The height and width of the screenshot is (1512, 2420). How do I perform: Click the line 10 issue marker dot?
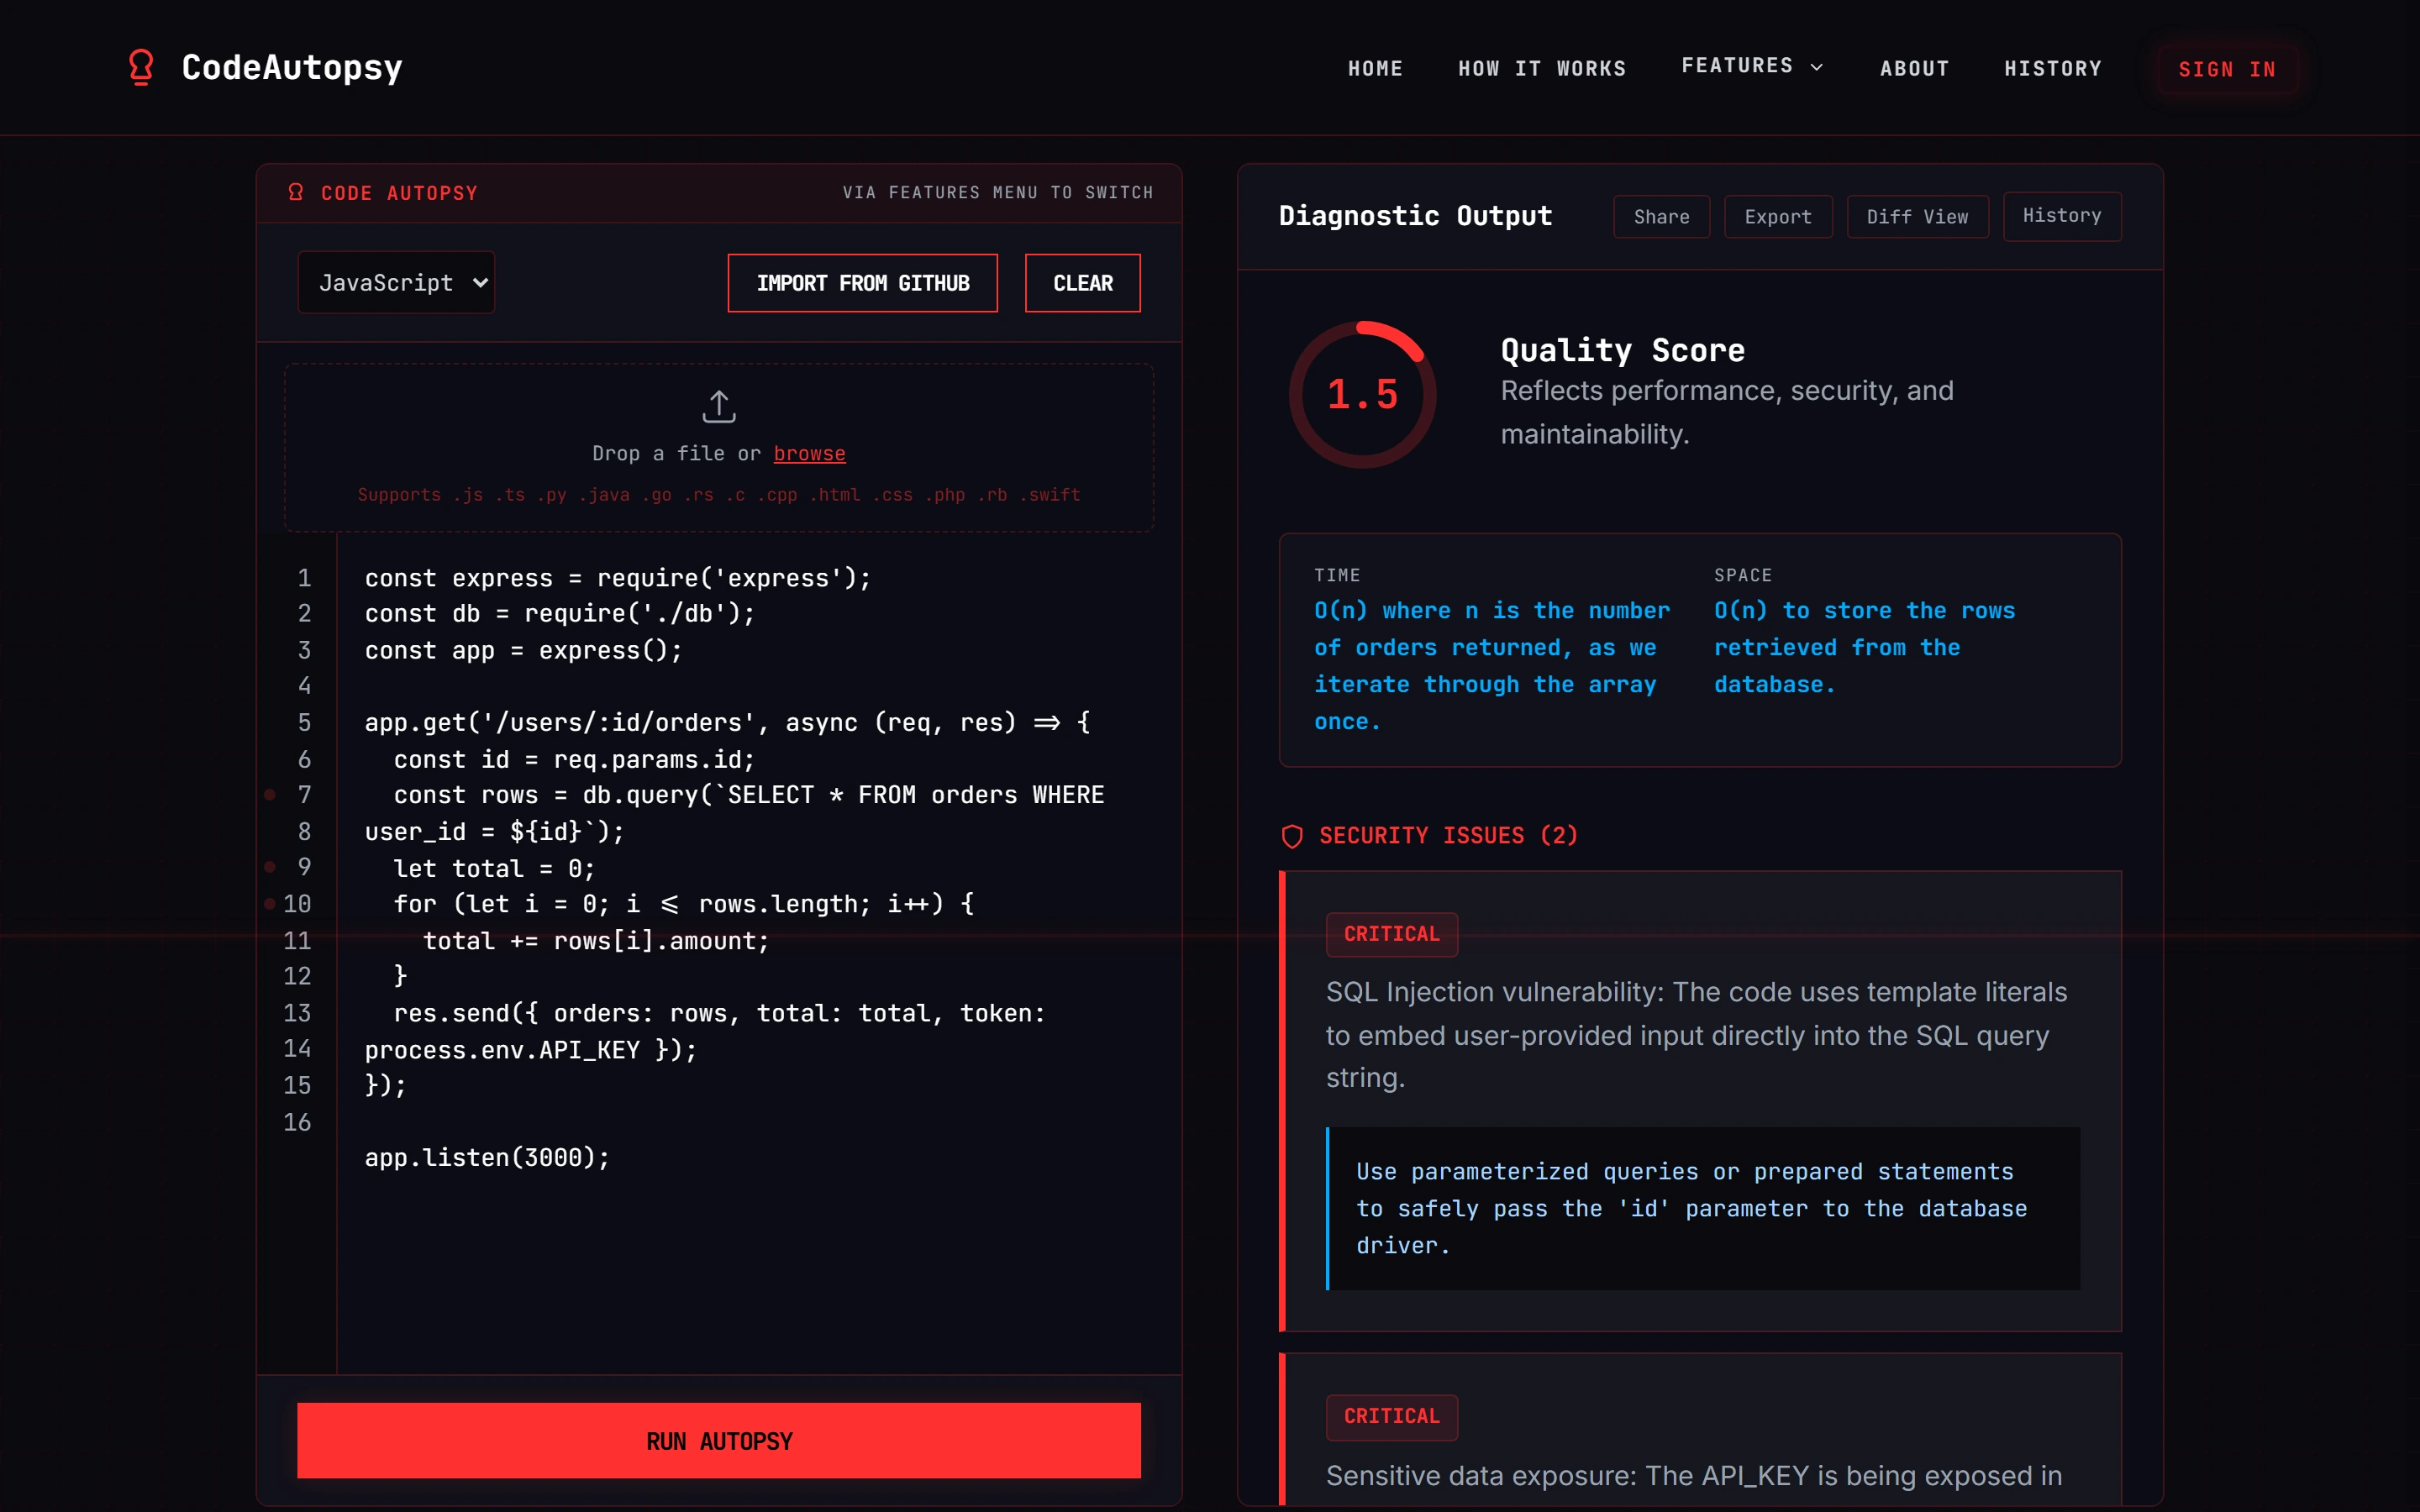point(270,904)
